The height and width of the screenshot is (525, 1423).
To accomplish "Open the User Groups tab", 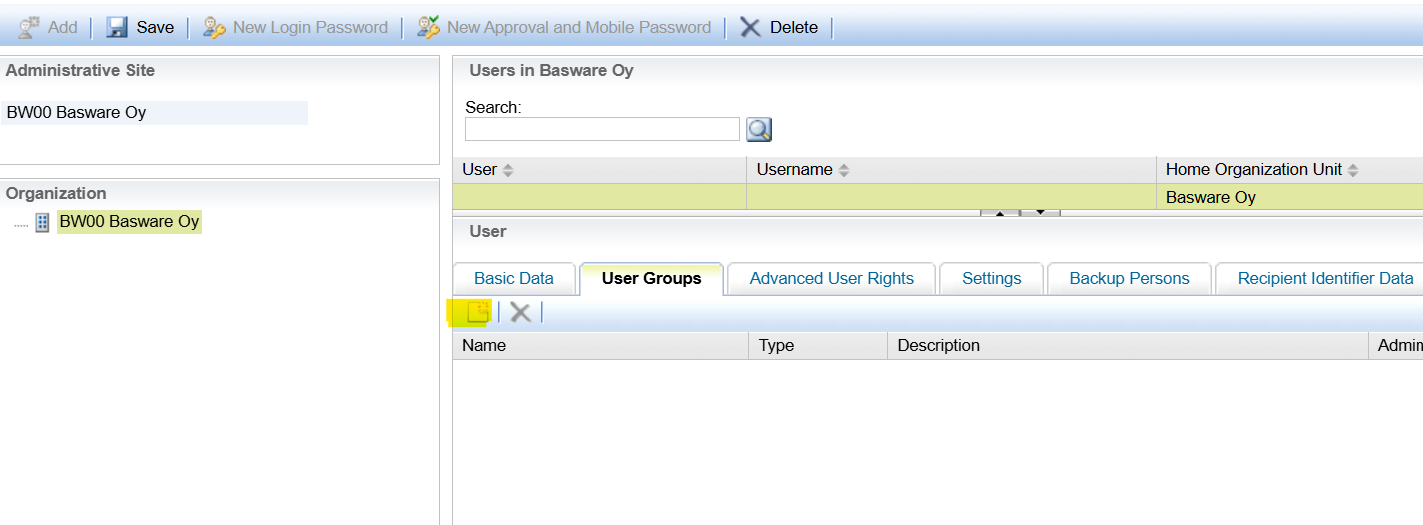I will coord(652,279).
